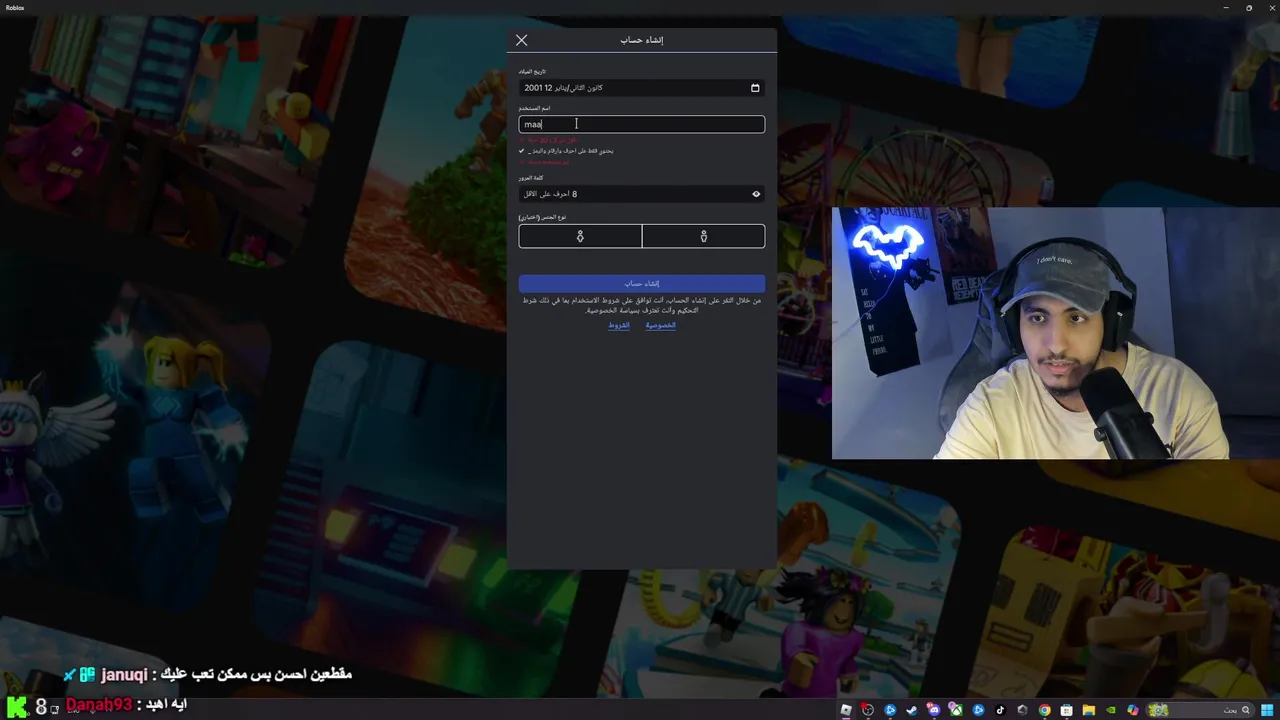
Task: Toggle password visibility with the eye icon
Action: pos(756,194)
